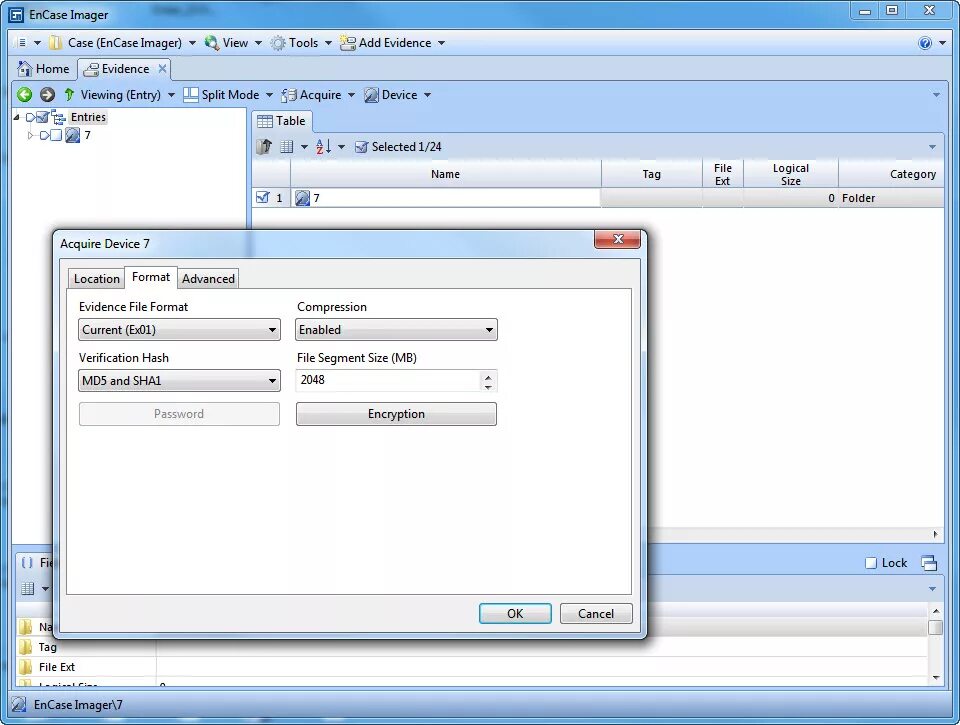The image size is (960, 725).
Task: Uncheck row 1 checkbox in the table
Action: [263, 197]
